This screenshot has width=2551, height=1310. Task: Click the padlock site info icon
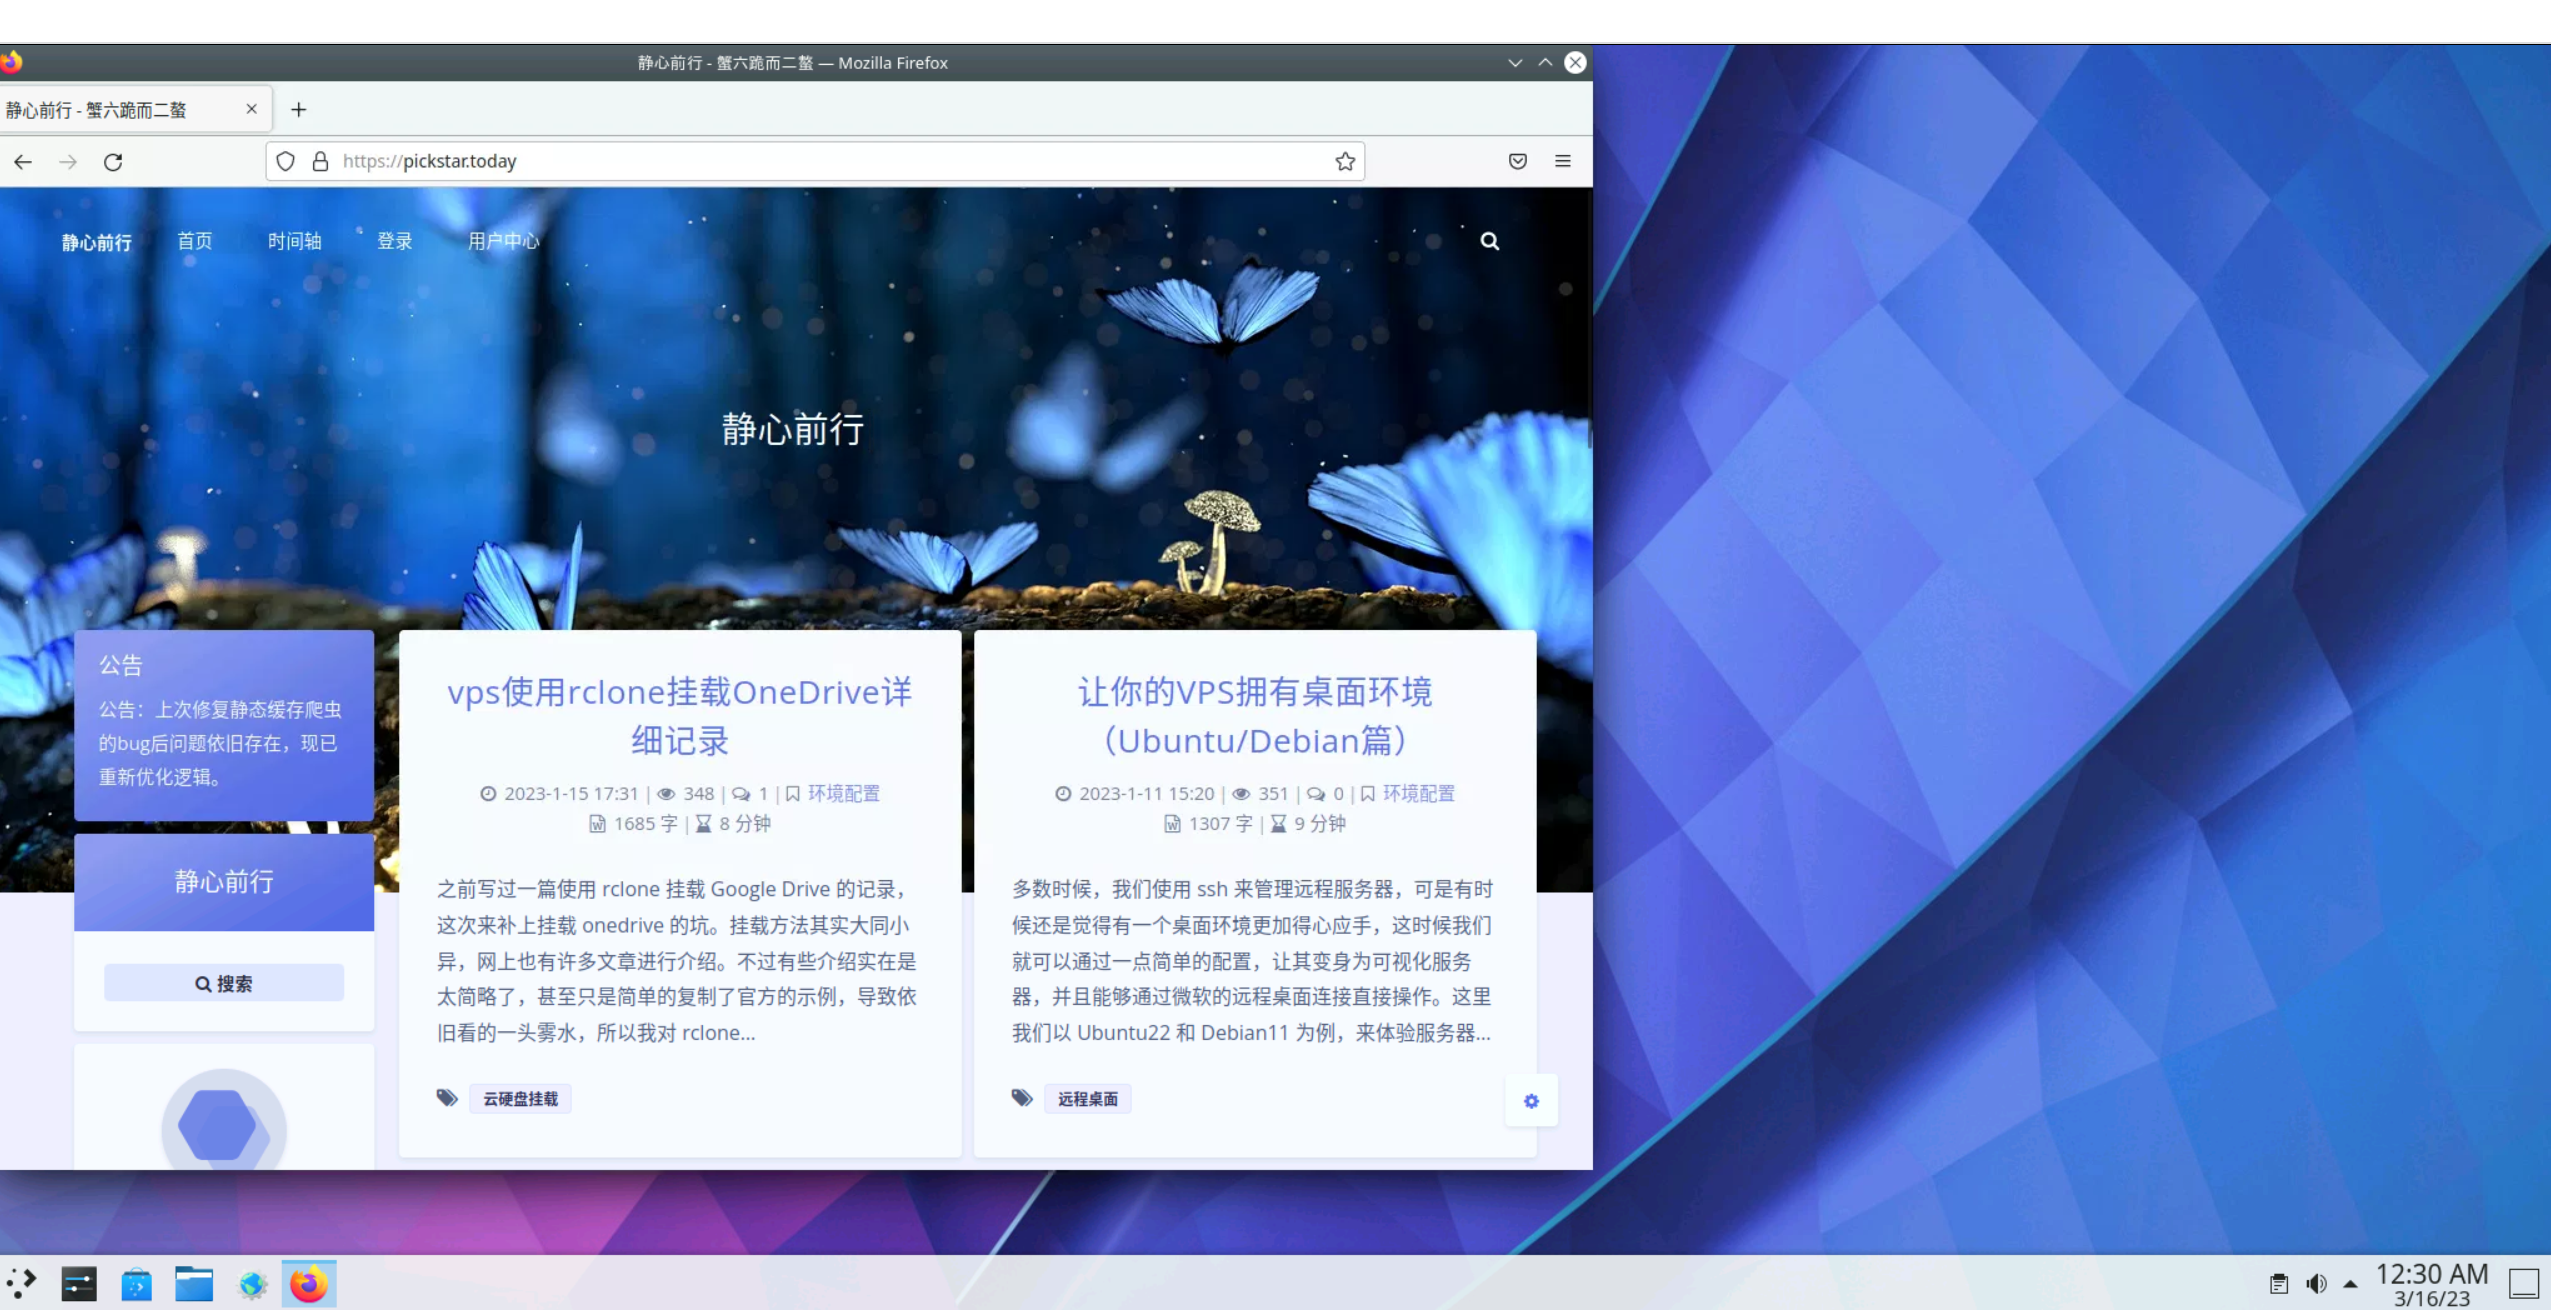click(320, 161)
